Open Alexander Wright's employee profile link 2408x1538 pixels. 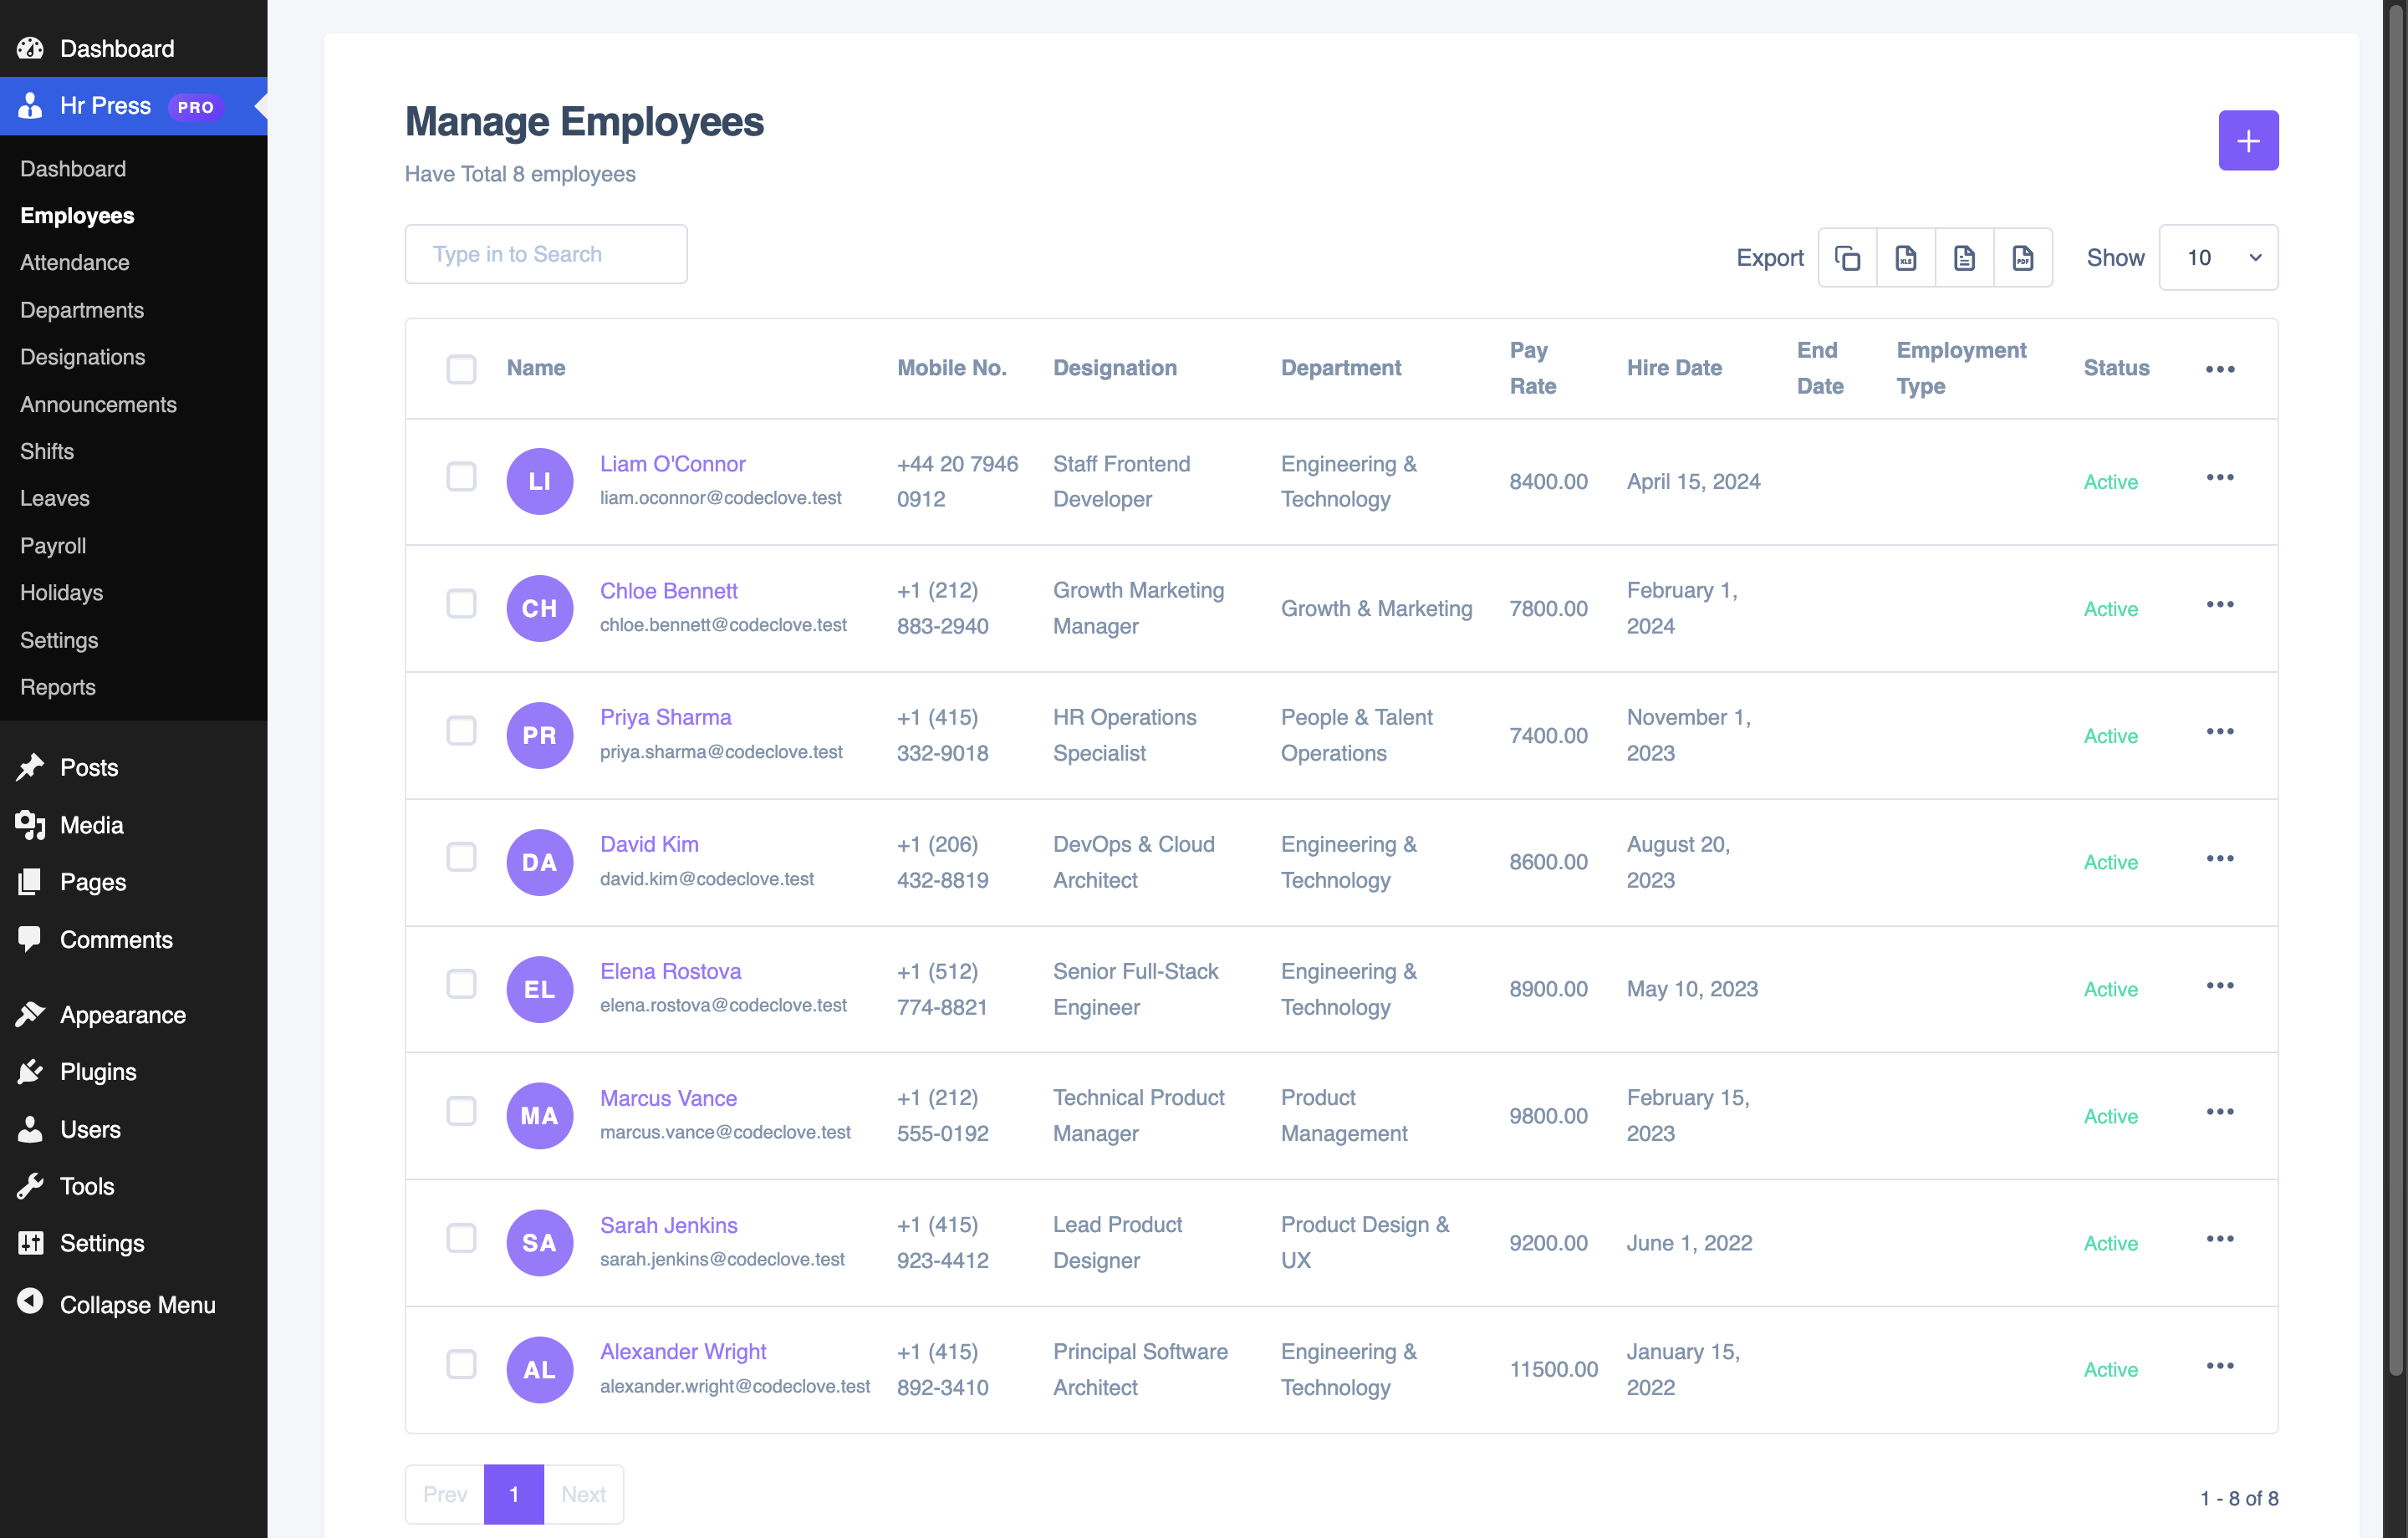(683, 1352)
